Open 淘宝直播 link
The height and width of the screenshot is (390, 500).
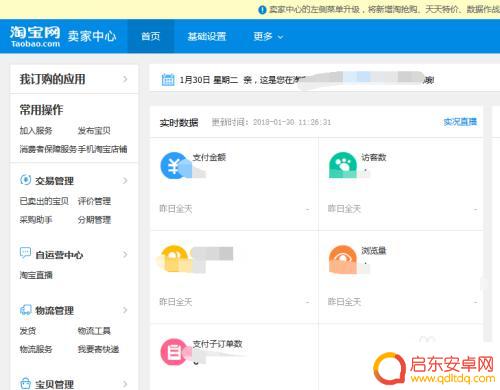(x=36, y=275)
